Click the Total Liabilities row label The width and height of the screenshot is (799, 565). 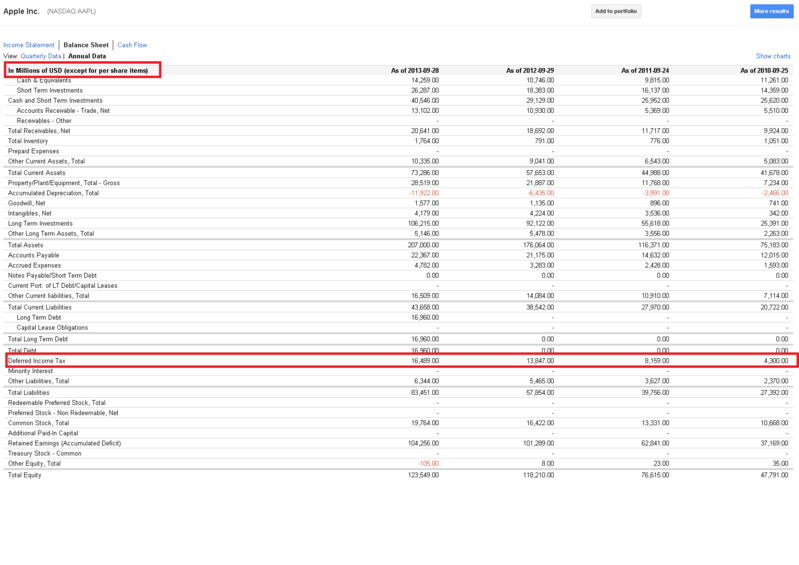[29, 393]
